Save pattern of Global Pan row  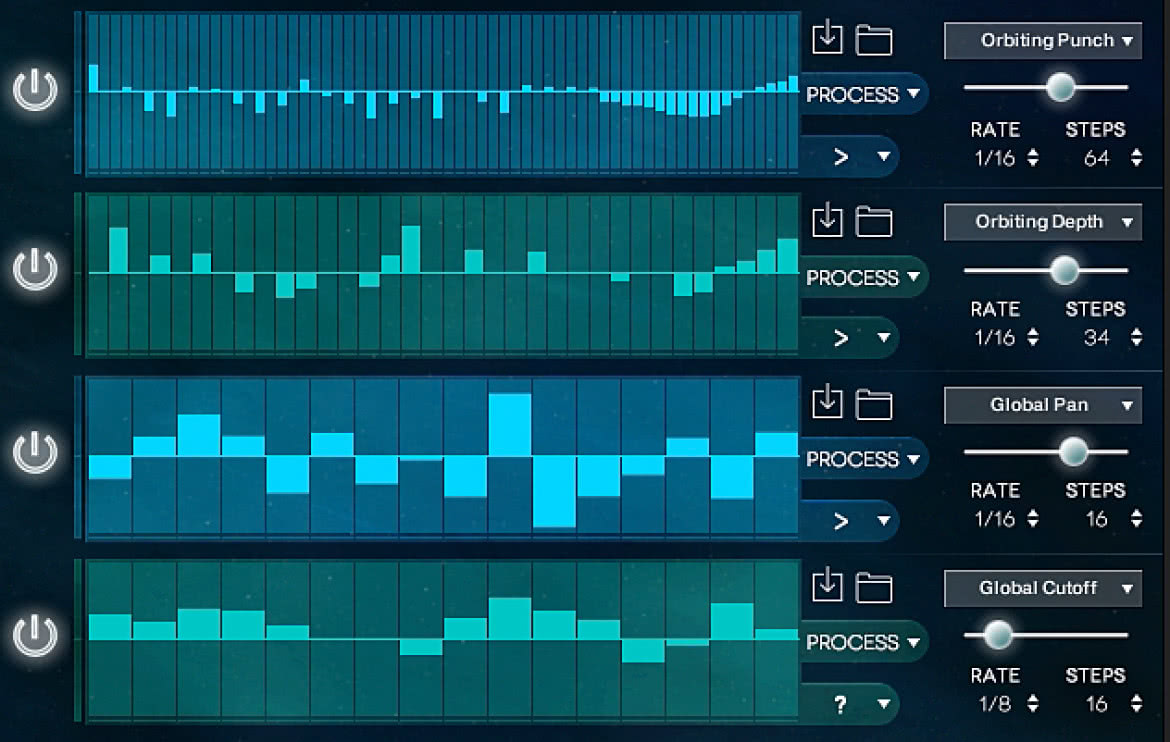coord(827,402)
